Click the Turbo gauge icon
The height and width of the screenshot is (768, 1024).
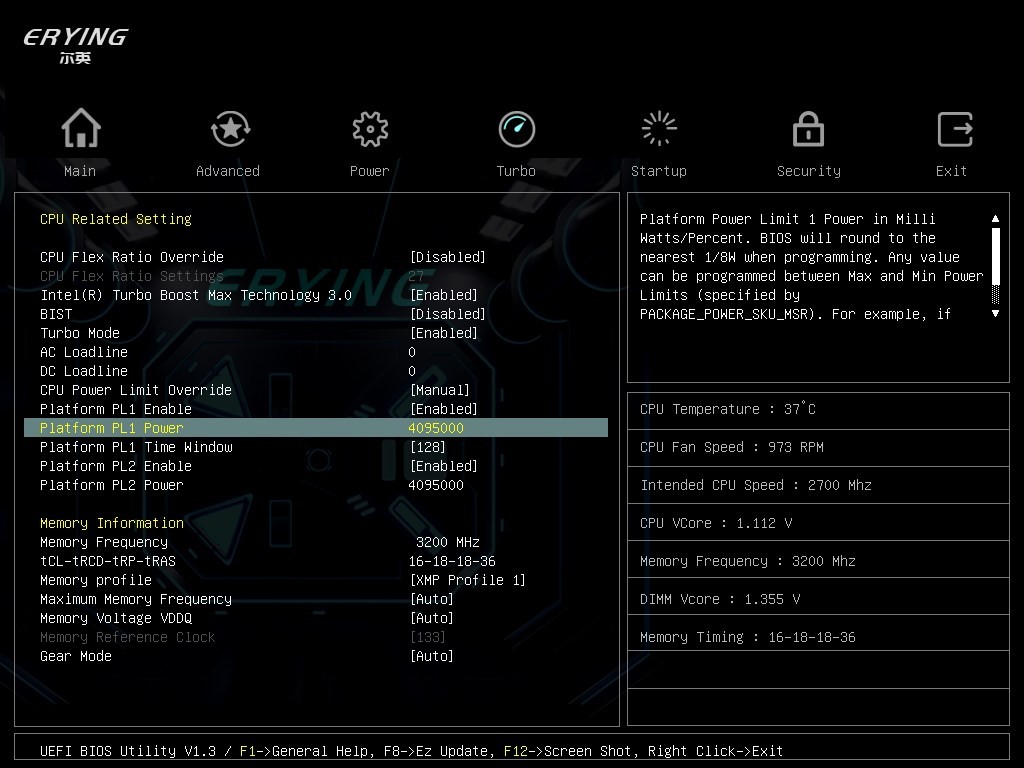(x=516, y=129)
